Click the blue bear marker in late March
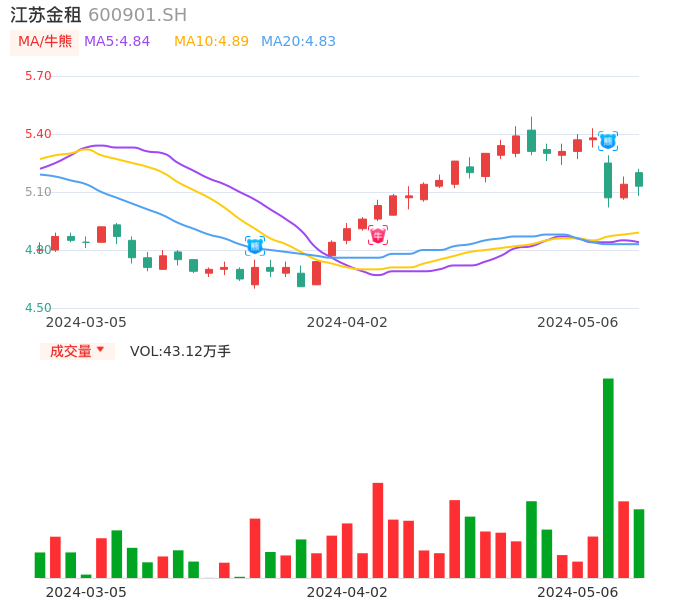This screenshot has height=606, width=686. click(x=255, y=245)
